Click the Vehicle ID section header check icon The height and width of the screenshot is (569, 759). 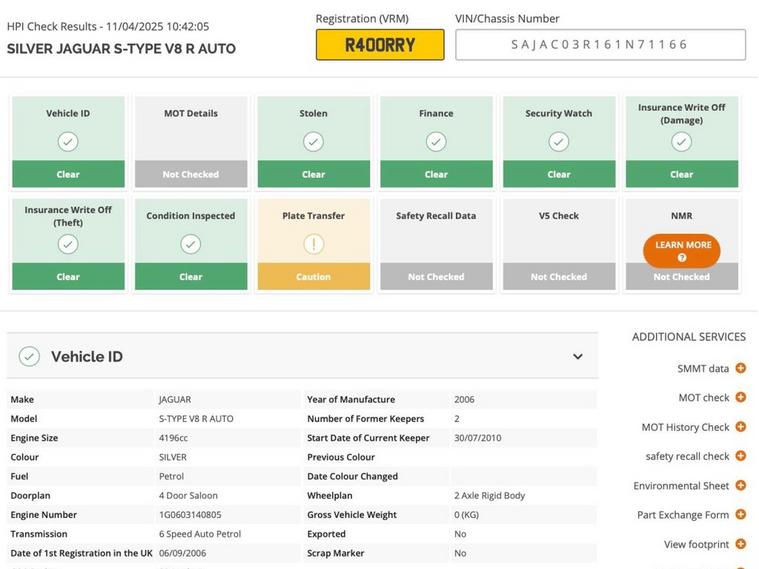[x=29, y=356]
